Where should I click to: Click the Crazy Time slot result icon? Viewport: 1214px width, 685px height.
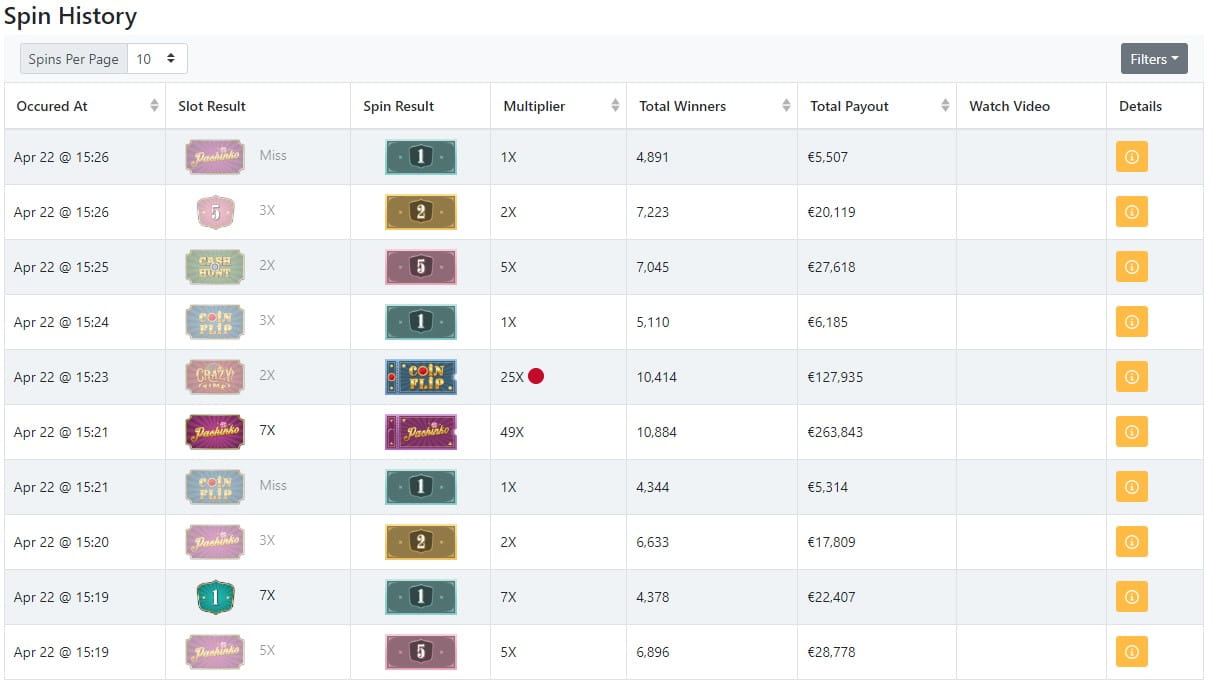point(215,377)
